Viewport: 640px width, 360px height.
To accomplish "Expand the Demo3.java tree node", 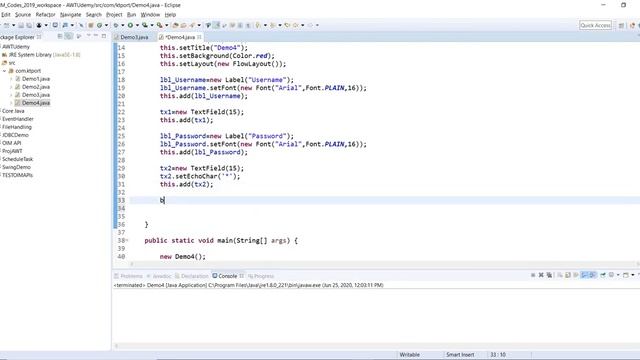I will [11, 95].
